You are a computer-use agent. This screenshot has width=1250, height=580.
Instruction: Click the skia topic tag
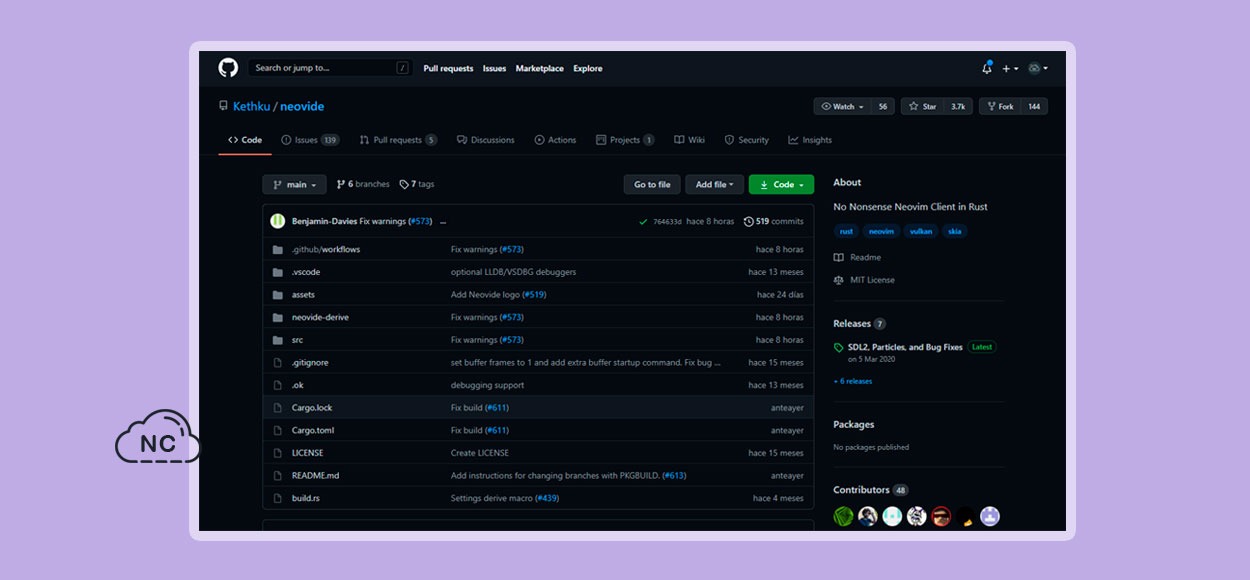pos(954,231)
